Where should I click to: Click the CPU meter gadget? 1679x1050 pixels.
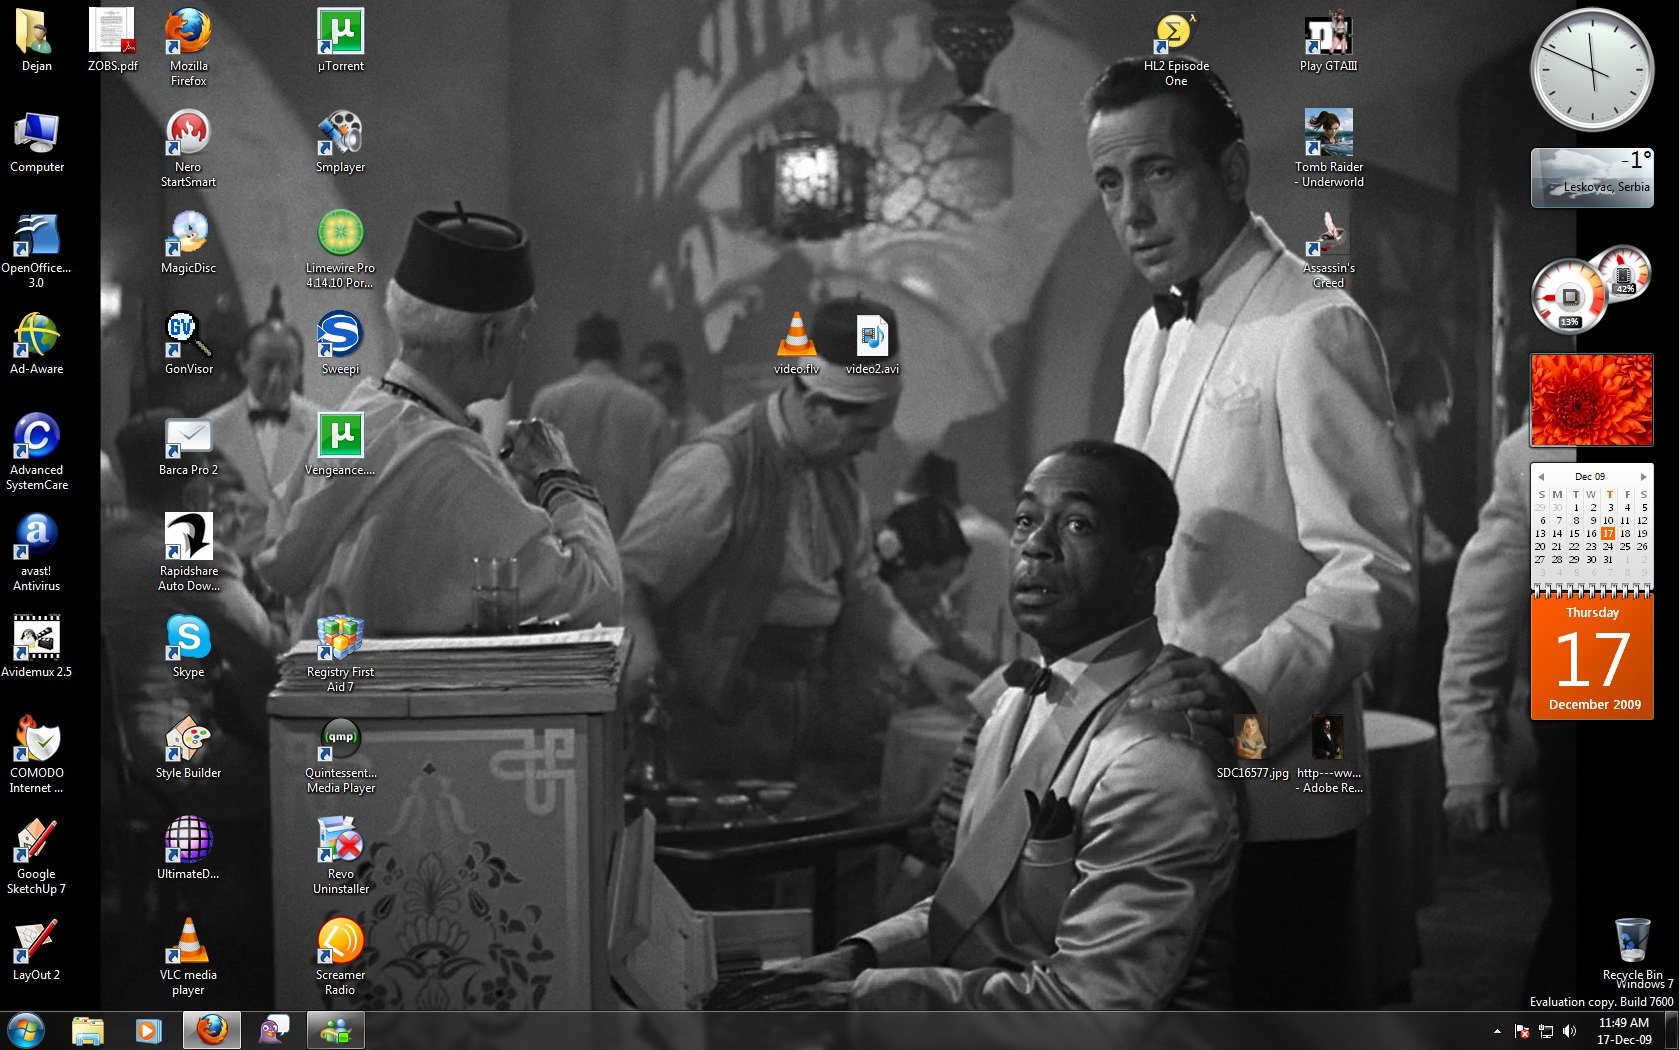[x=1592, y=290]
